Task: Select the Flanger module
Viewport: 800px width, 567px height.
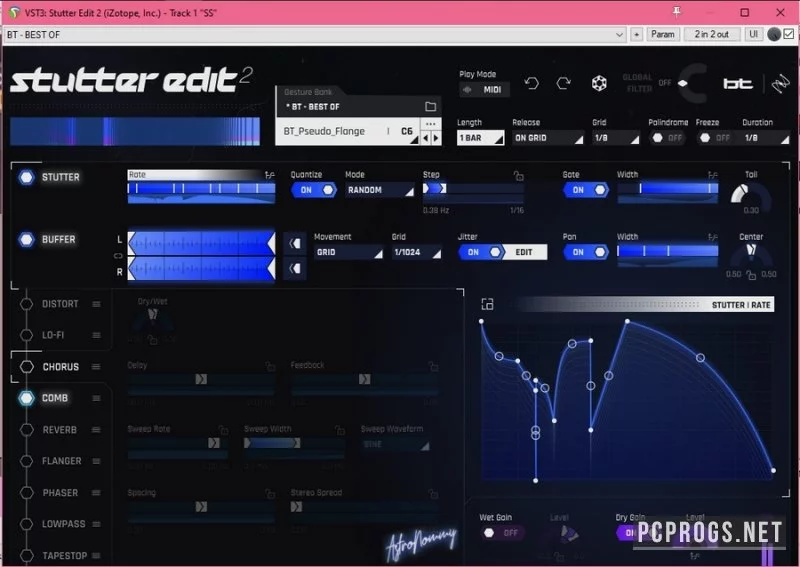Action: coord(62,461)
